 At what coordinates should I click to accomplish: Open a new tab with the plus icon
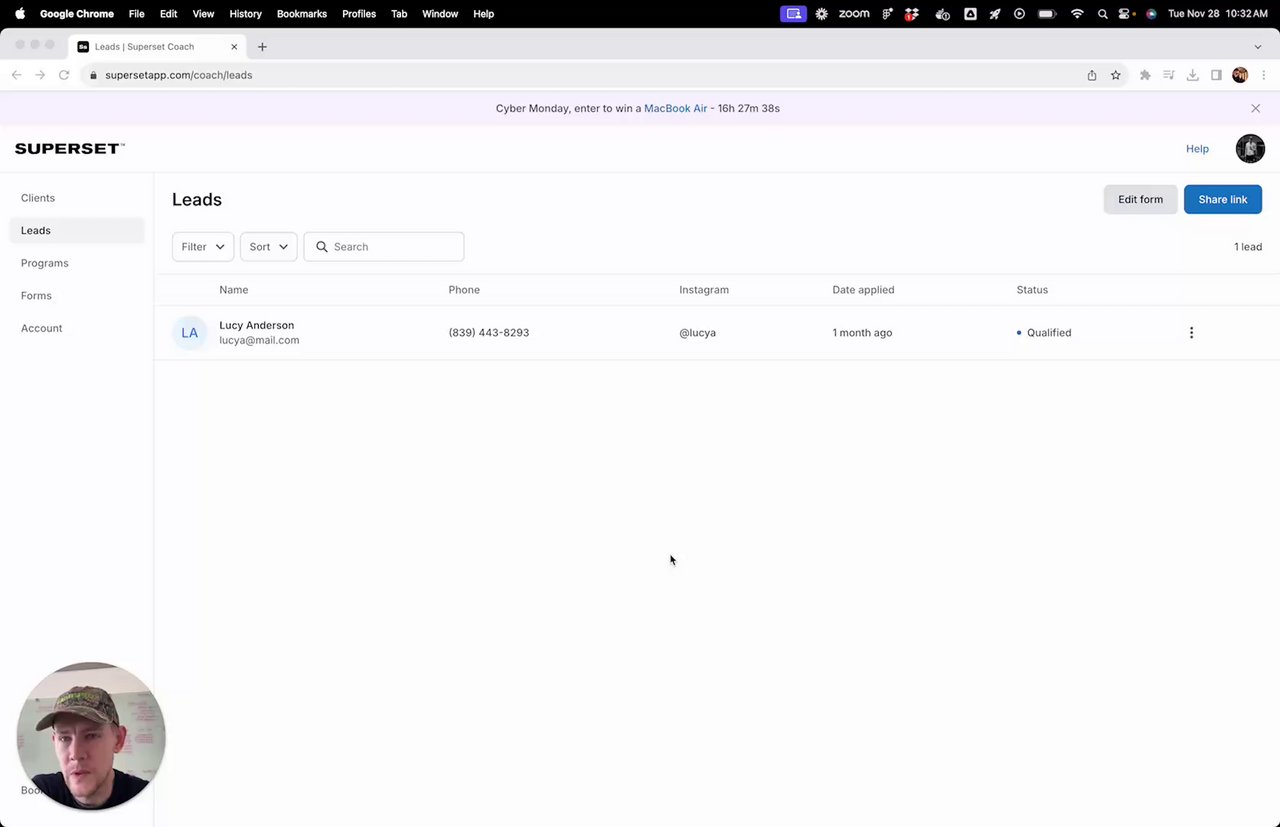pos(262,47)
